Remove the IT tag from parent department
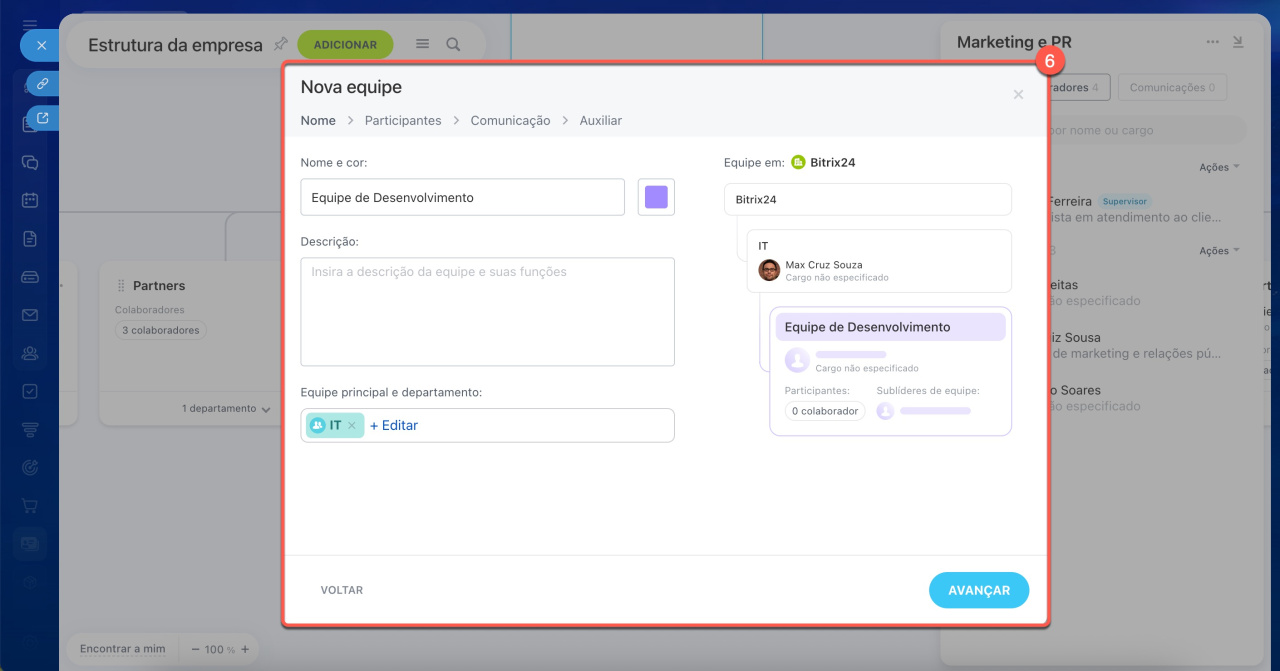This screenshot has width=1280, height=671. click(351, 426)
